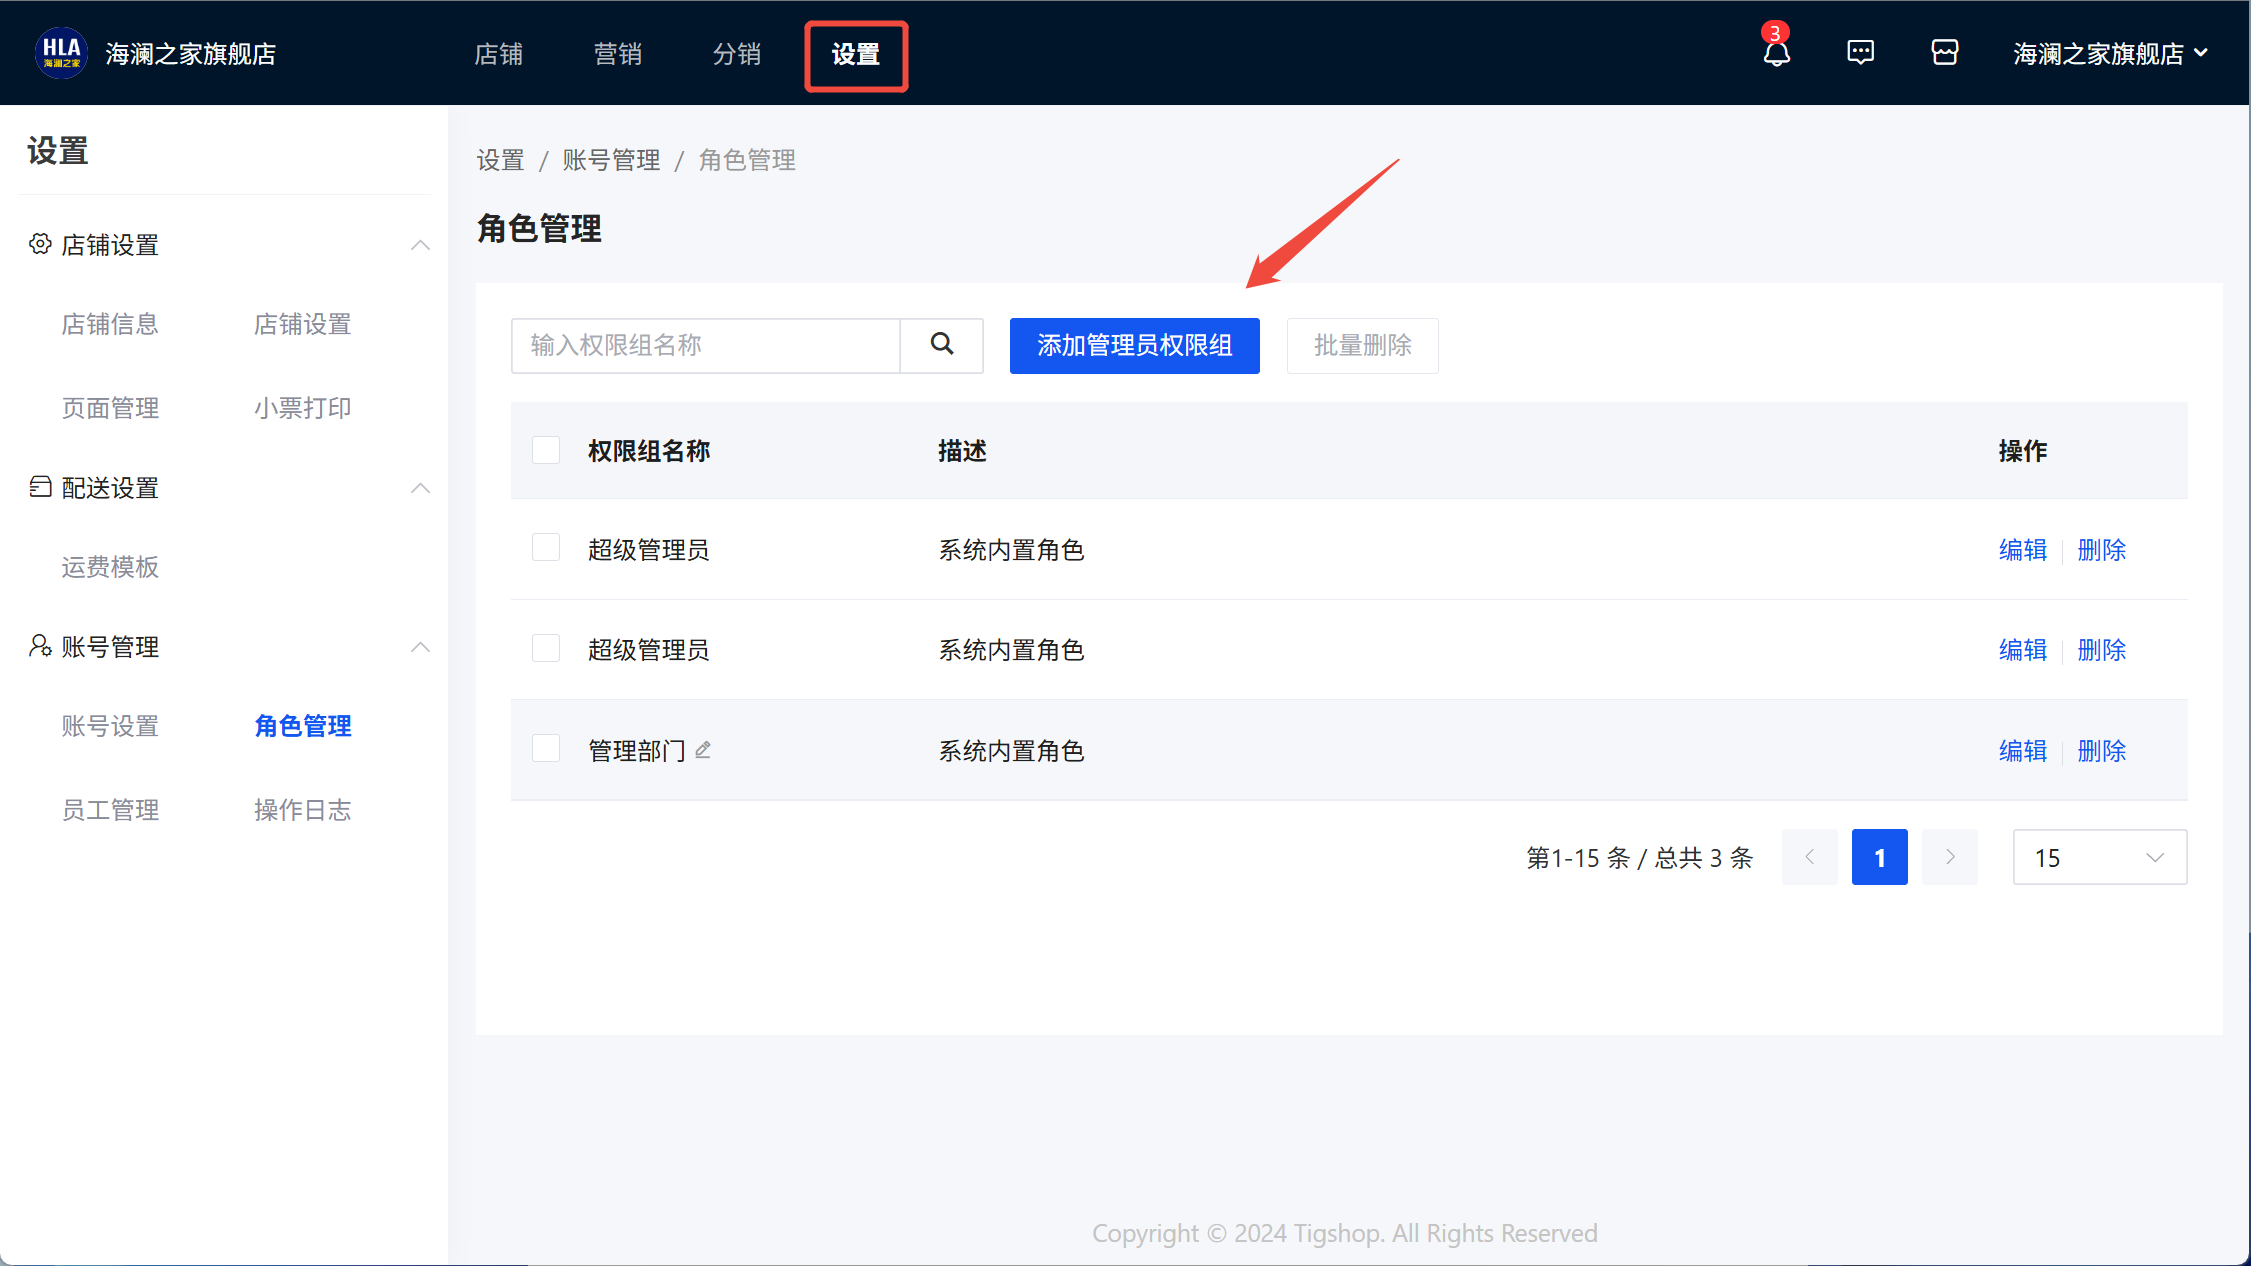Check the 管理部门 row checkbox
2251x1266 pixels.
pos(546,749)
